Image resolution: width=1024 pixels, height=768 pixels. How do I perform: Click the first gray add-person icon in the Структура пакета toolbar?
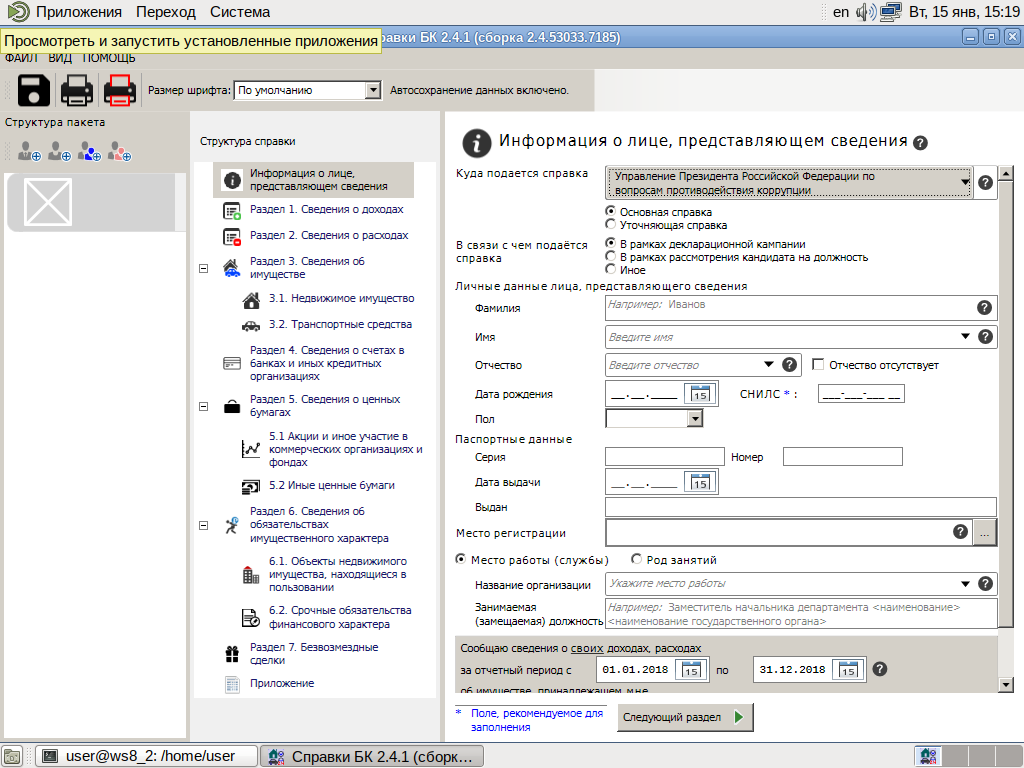29,152
